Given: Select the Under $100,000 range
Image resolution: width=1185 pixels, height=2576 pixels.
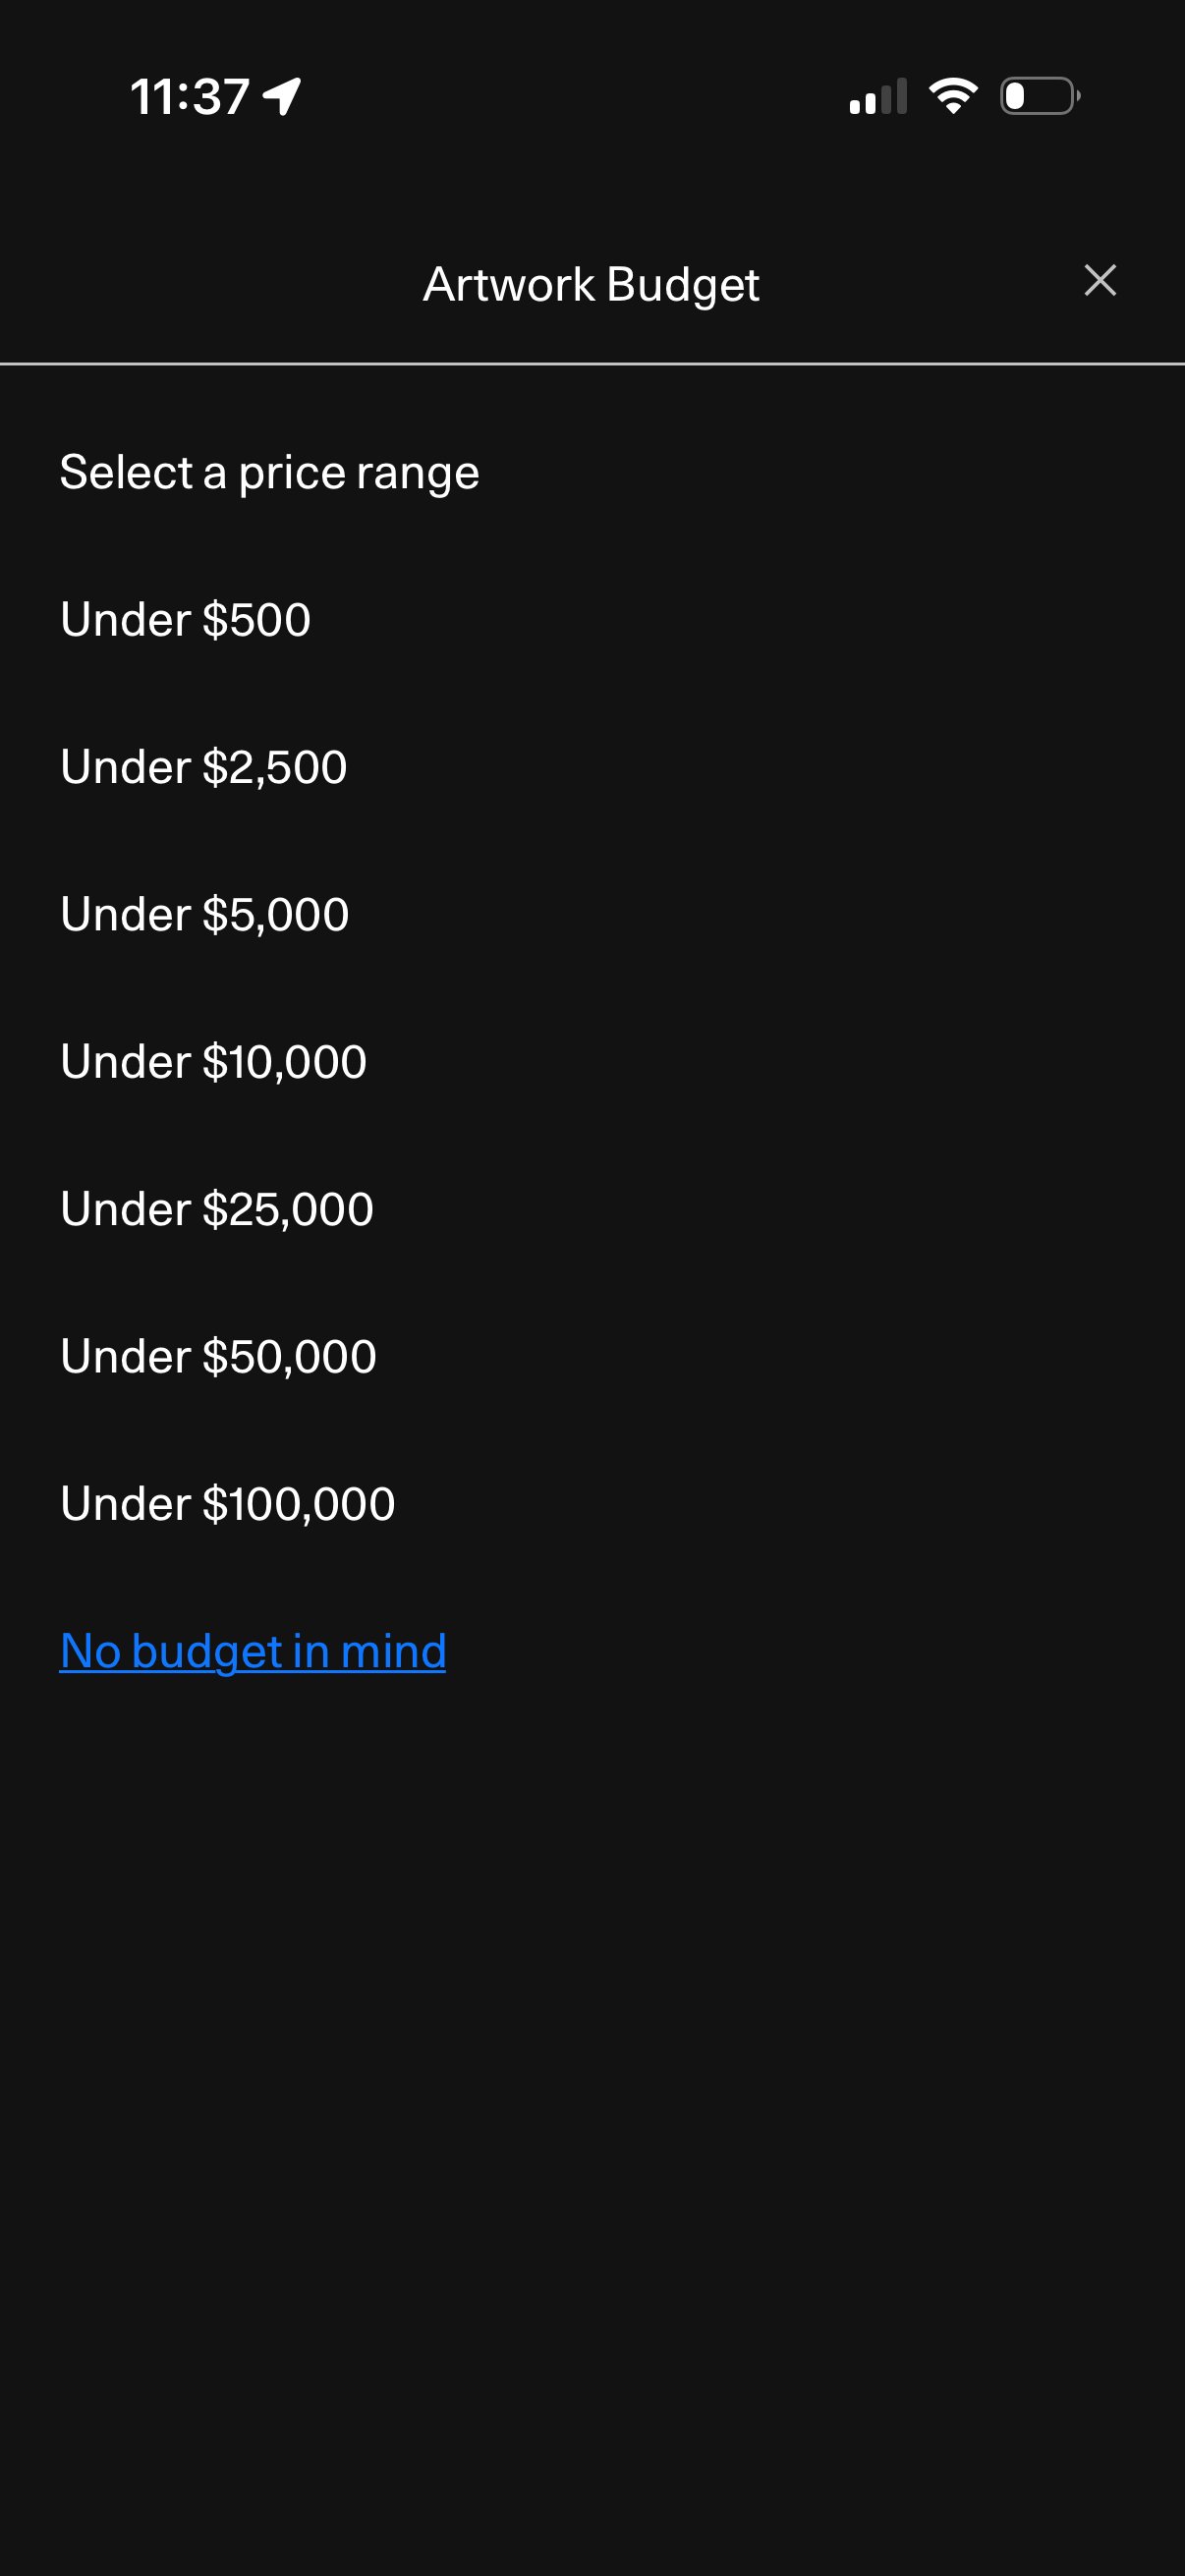Looking at the screenshot, I should click(228, 1504).
